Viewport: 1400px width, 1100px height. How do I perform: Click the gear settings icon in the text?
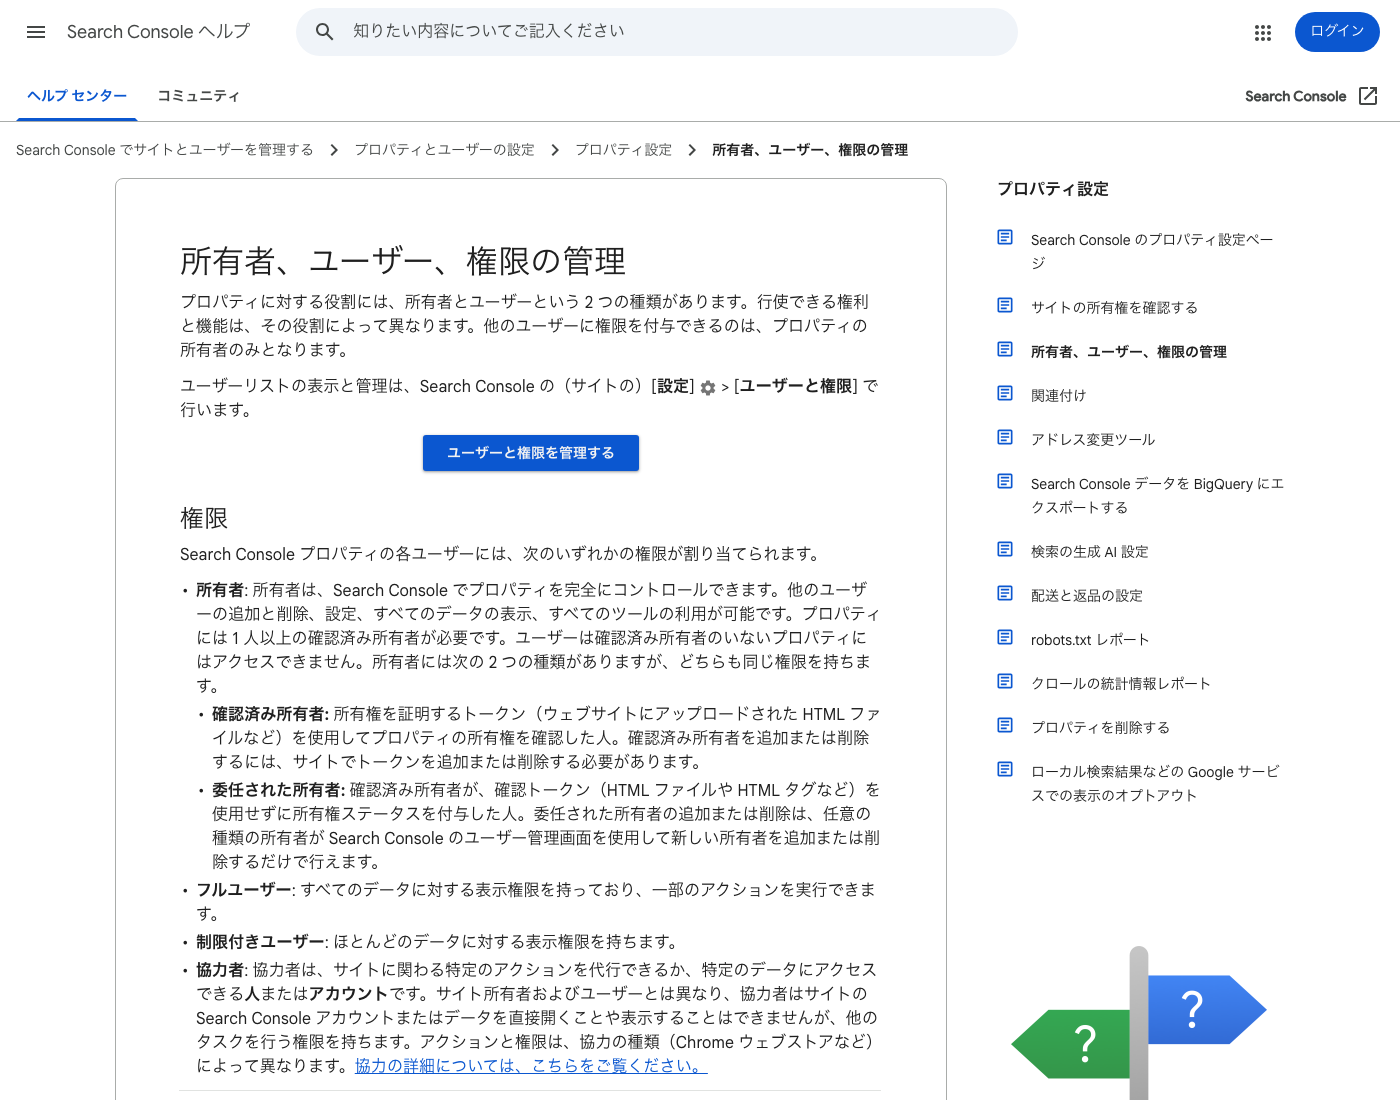click(708, 388)
